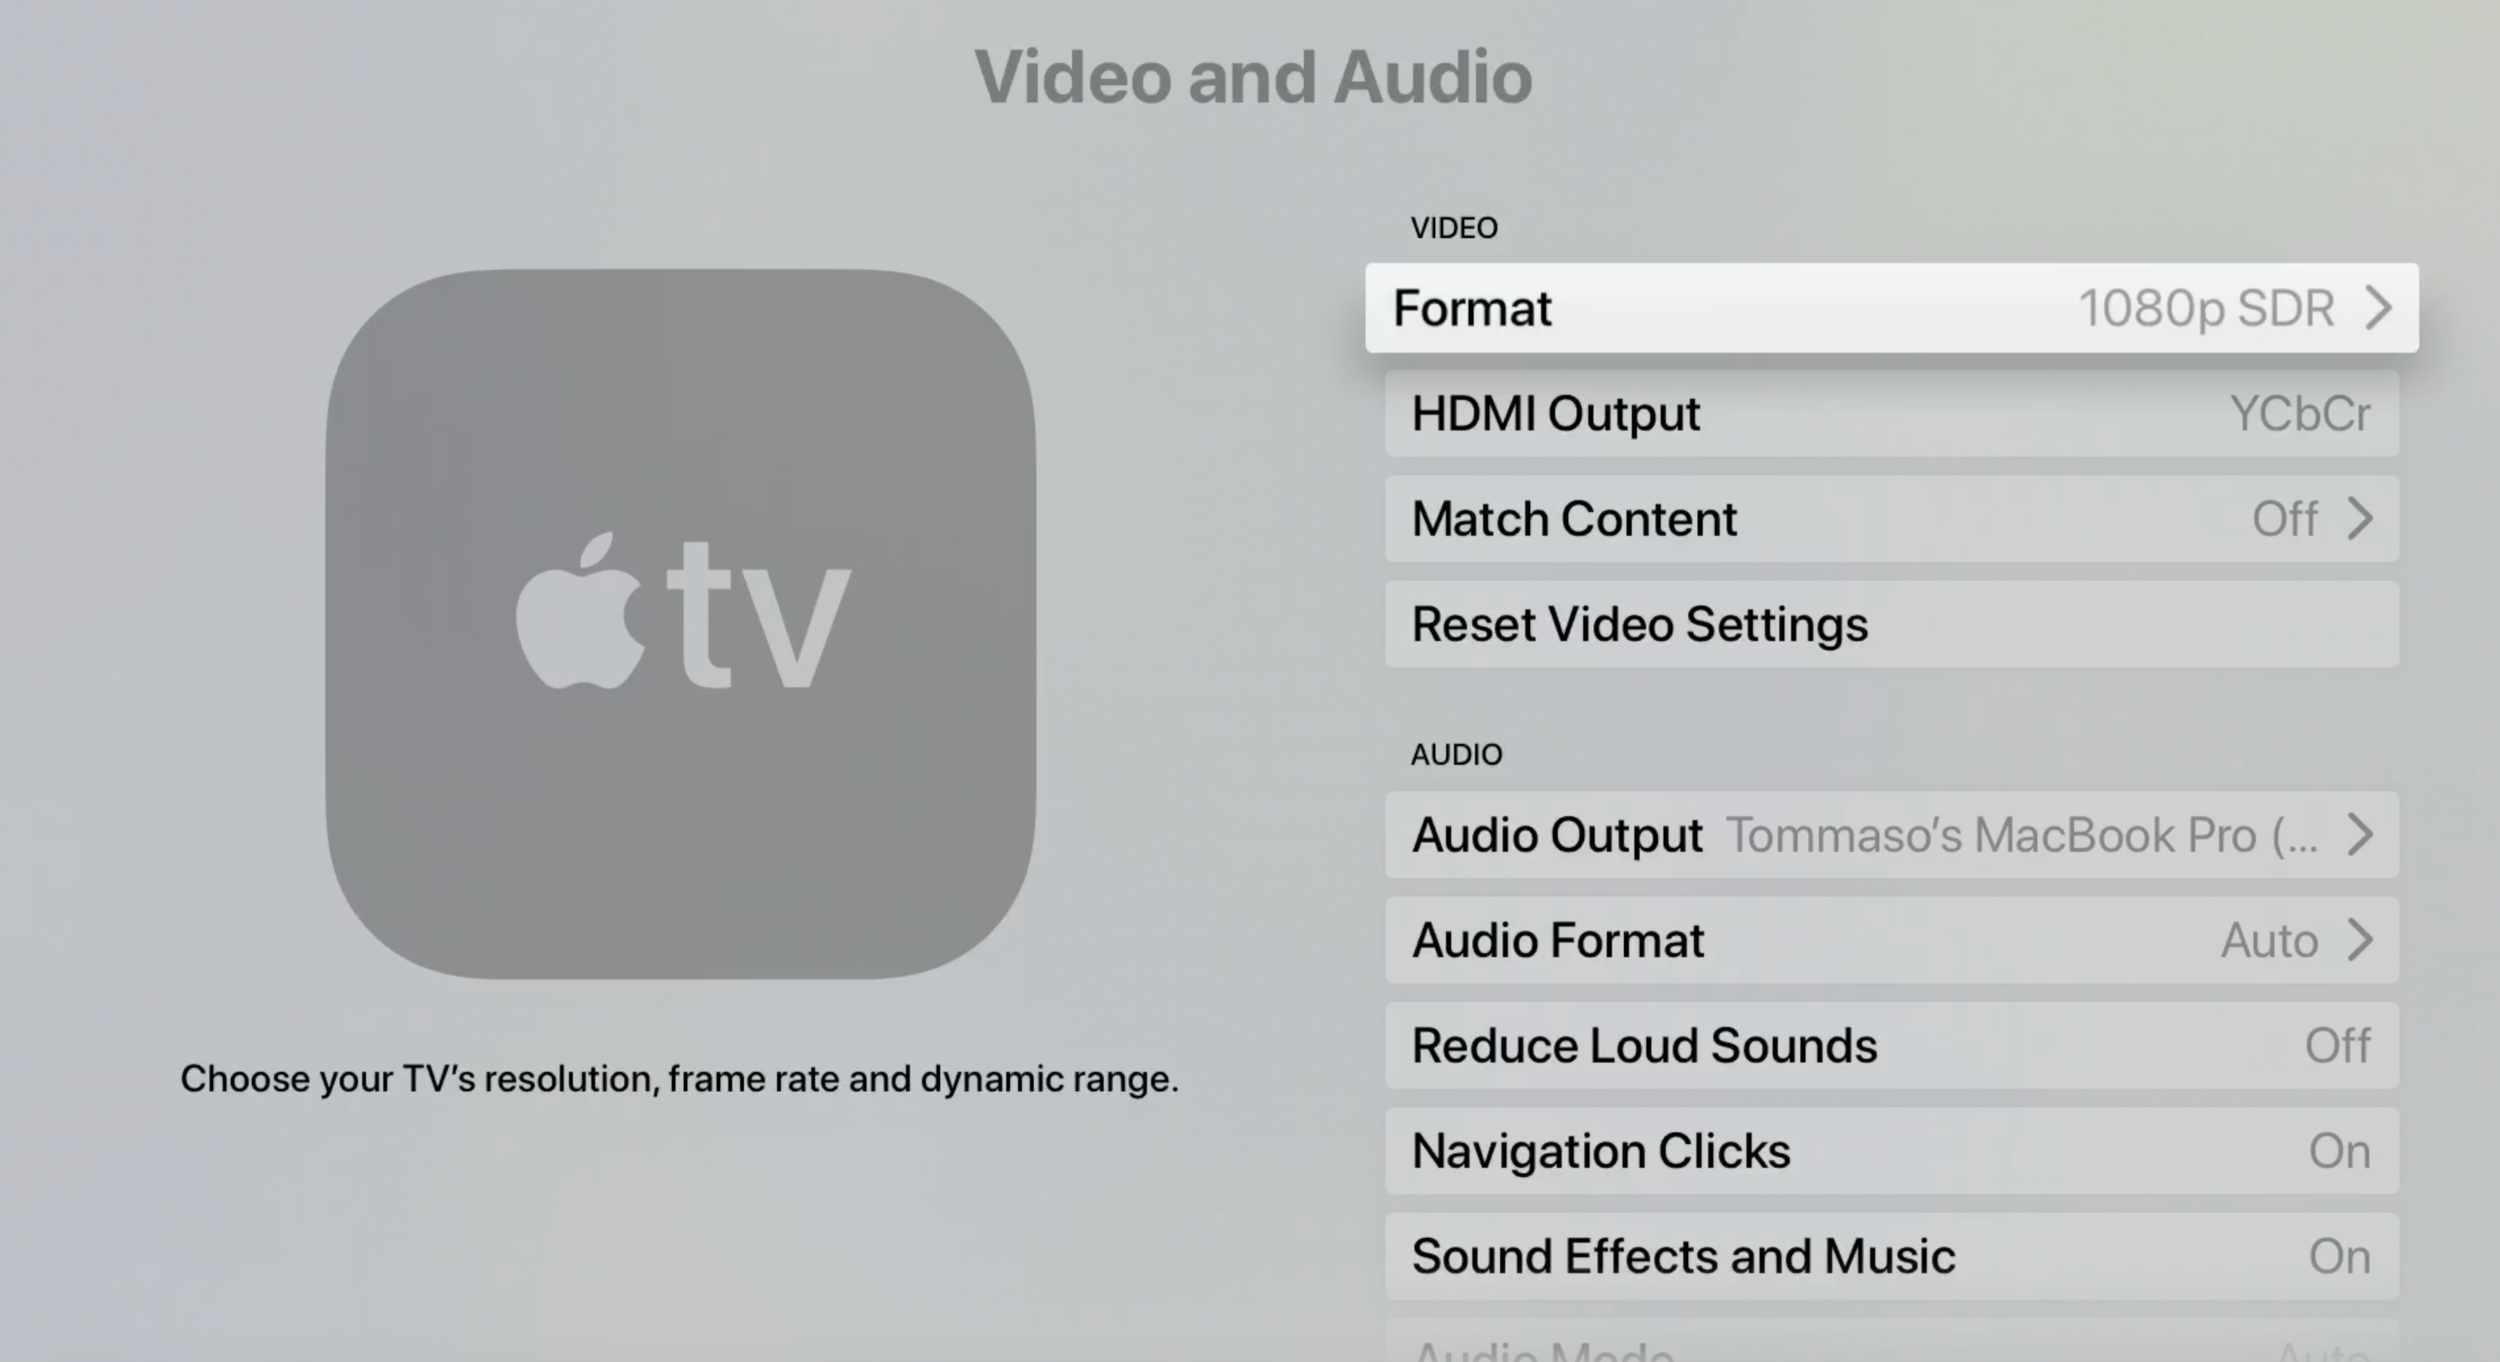Screen dimensions: 2500x1362
Task: Click Format 1080p SDR option
Action: point(1890,309)
